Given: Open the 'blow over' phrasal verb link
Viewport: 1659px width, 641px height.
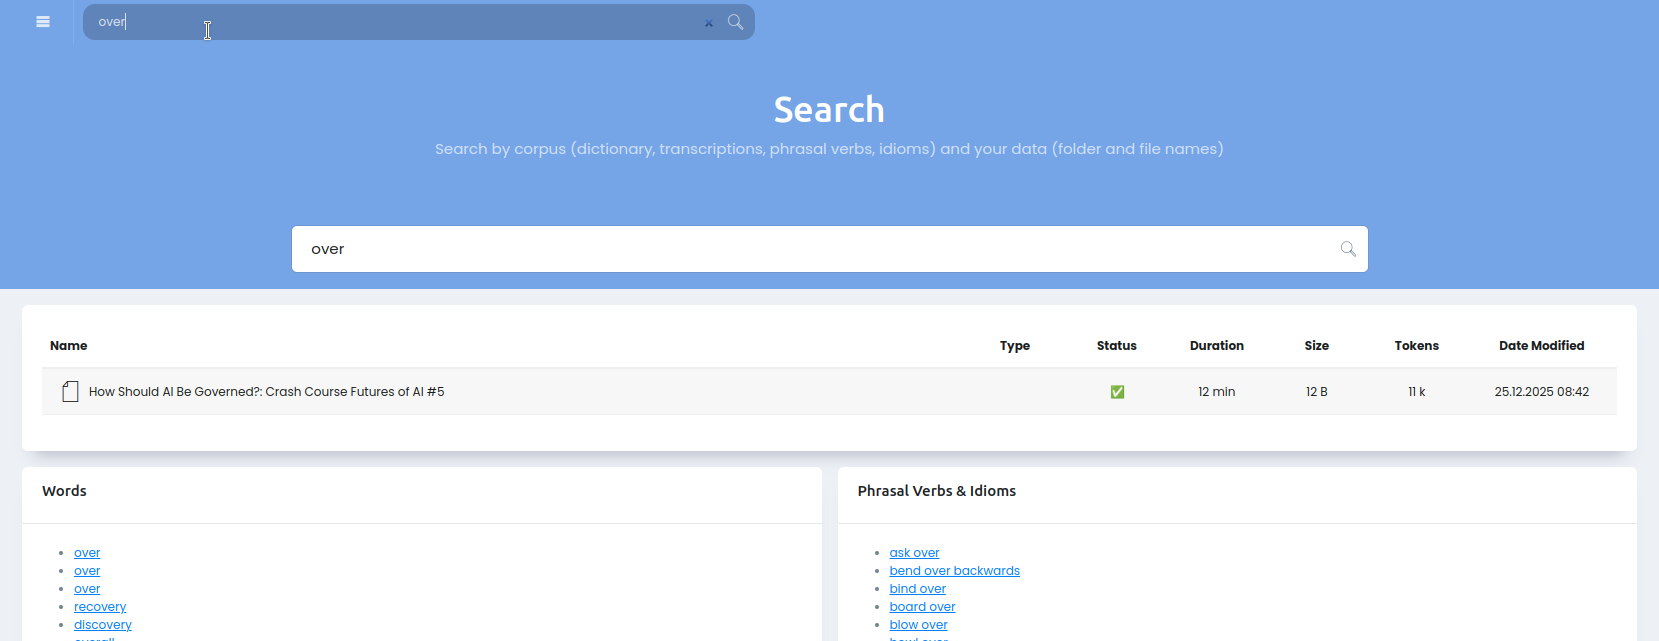Looking at the screenshot, I should click(x=918, y=625).
